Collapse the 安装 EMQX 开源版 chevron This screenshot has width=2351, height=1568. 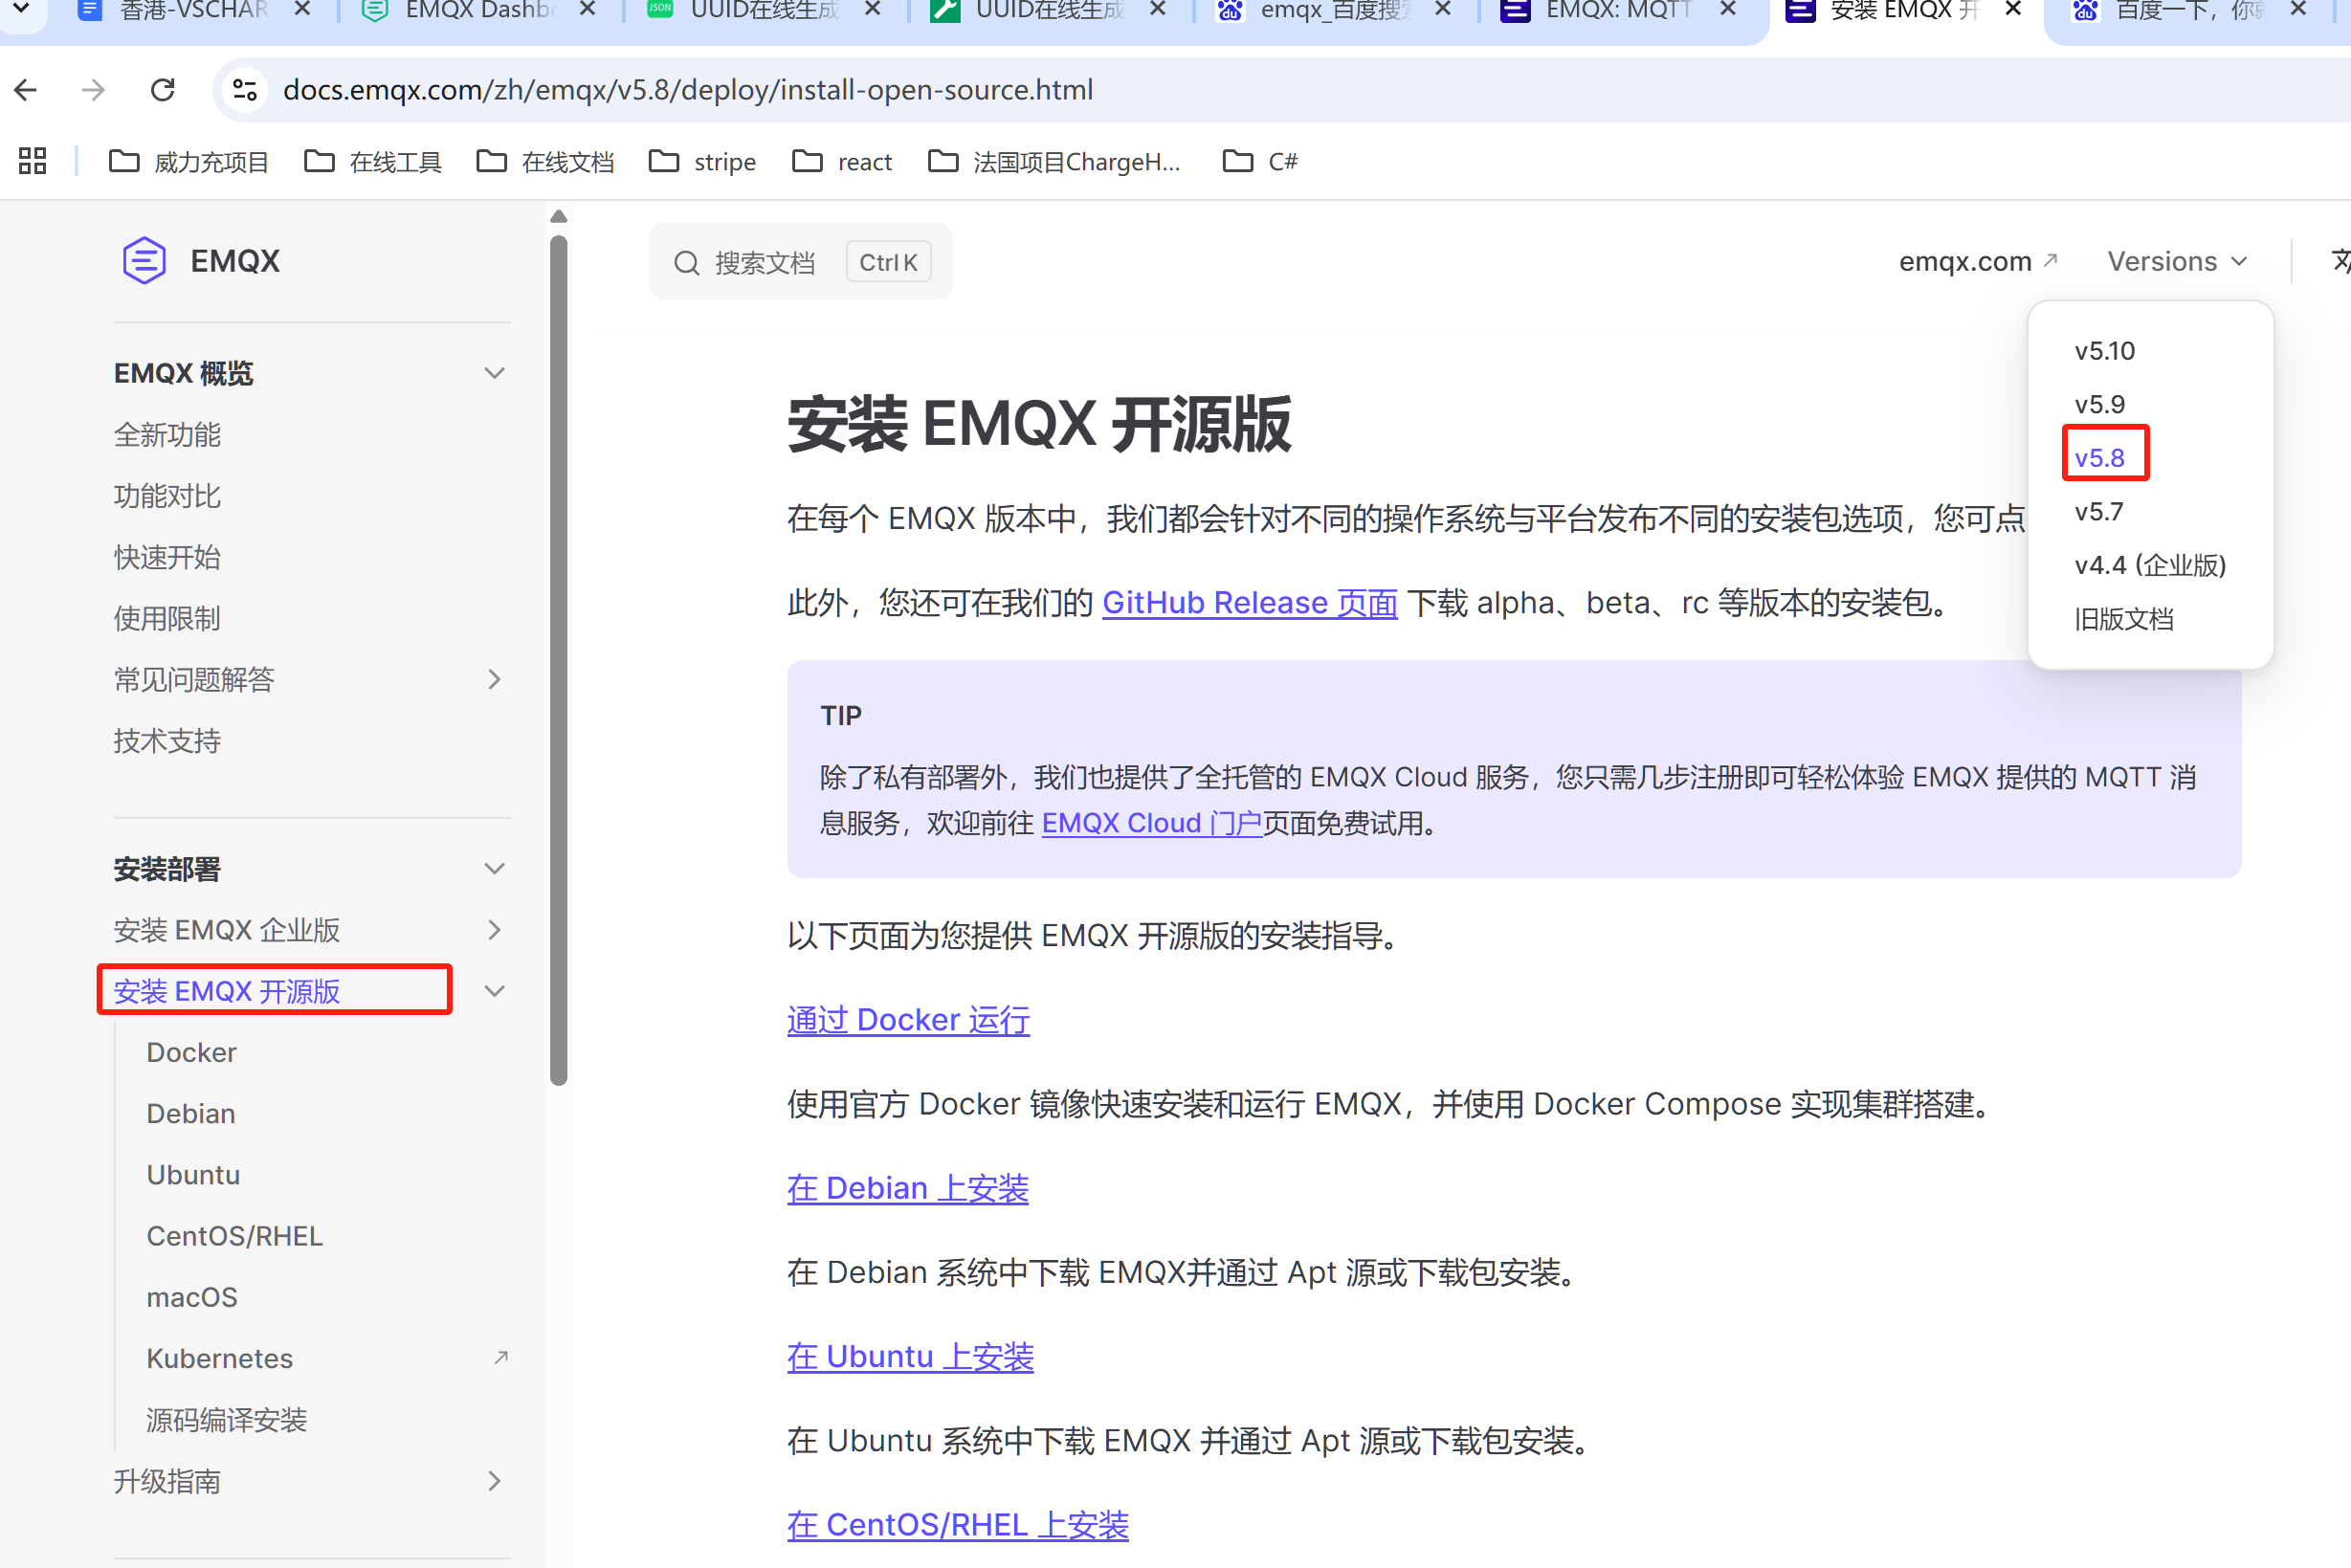pyautogui.click(x=494, y=991)
